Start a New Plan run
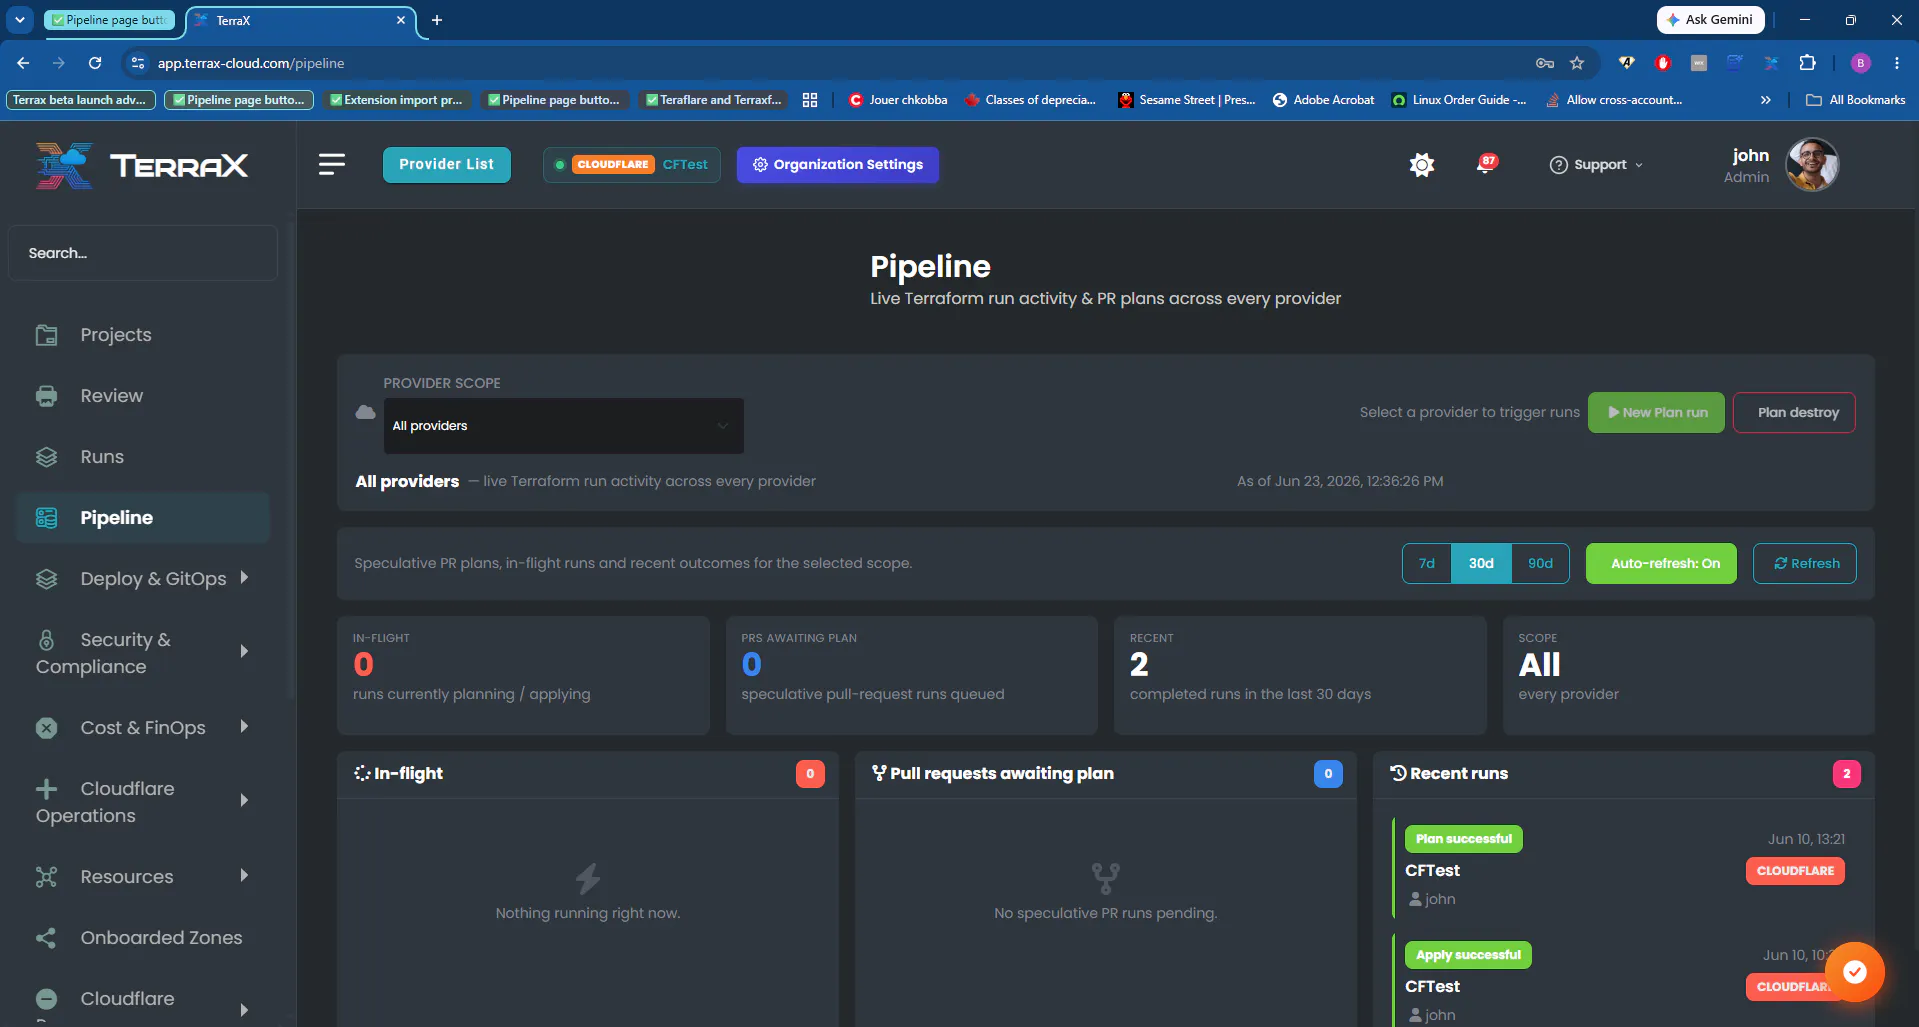 point(1656,413)
